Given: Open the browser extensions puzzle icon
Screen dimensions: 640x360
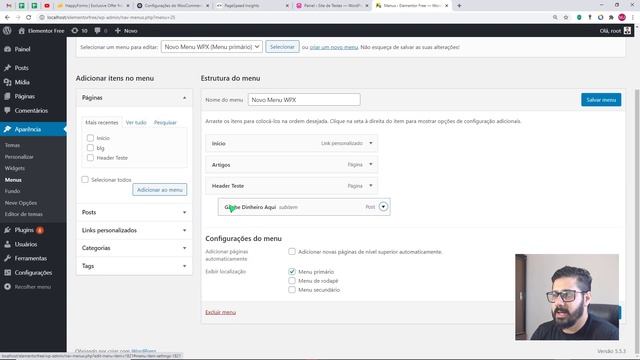Looking at the screenshot, I should 611,18.
